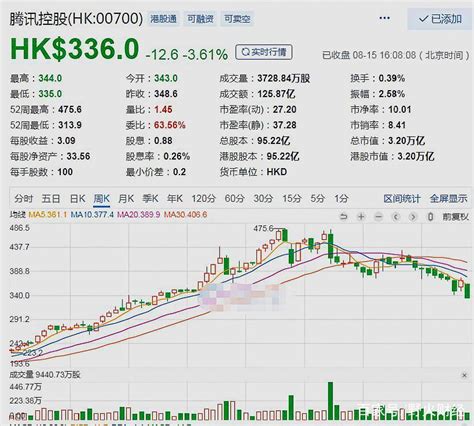Switch to the 季K chart tab
The height and width of the screenshot is (426, 474).
point(150,199)
